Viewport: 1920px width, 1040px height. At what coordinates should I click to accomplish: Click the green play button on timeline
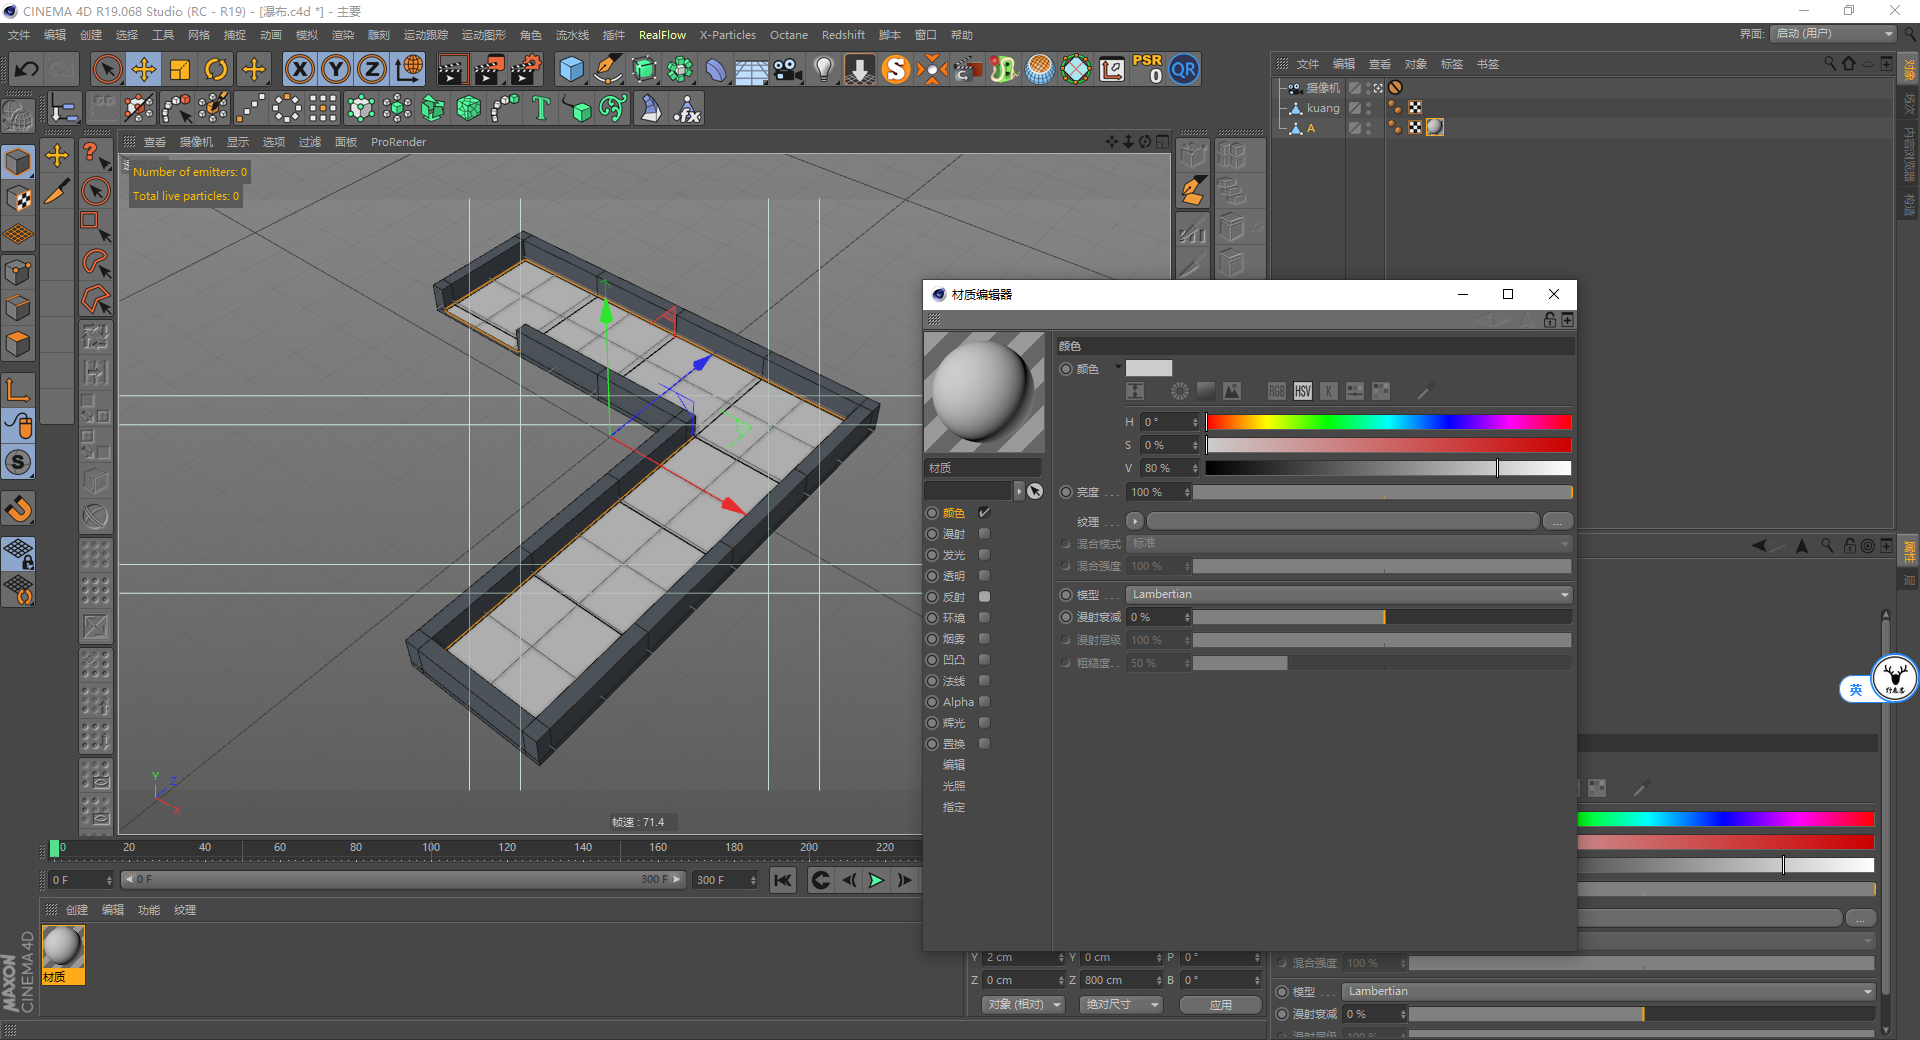[x=876, y=880]
